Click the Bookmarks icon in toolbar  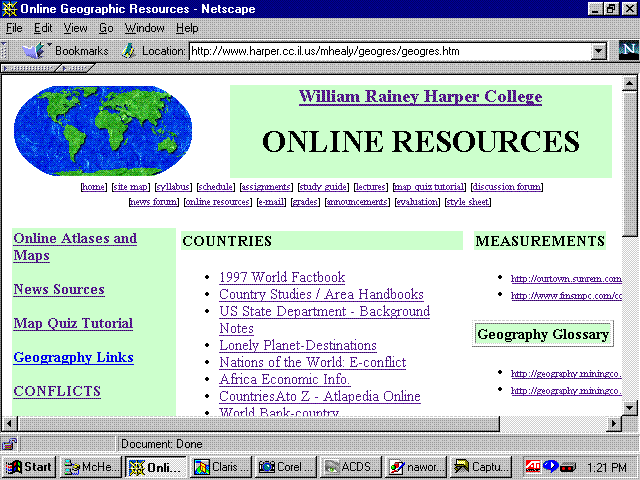[x=34, y=51]
